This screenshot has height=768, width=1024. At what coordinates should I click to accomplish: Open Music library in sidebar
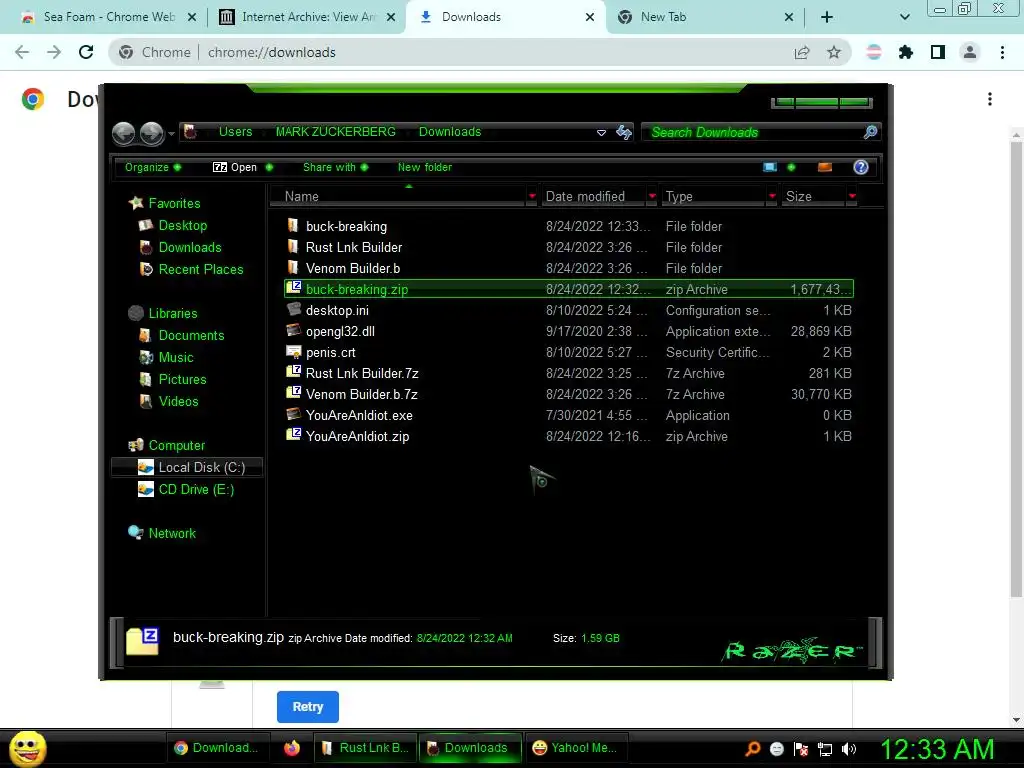coord(176,357)
